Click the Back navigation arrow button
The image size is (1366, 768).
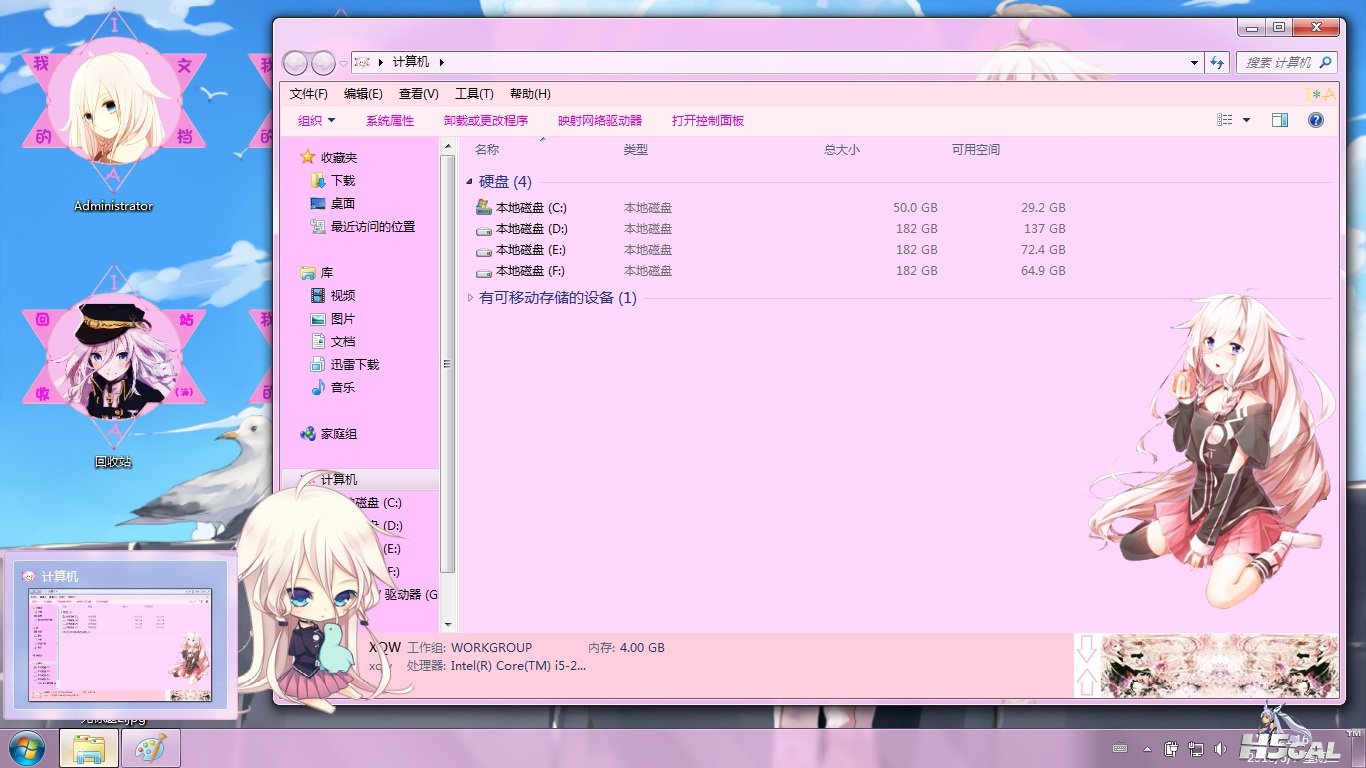295,63
